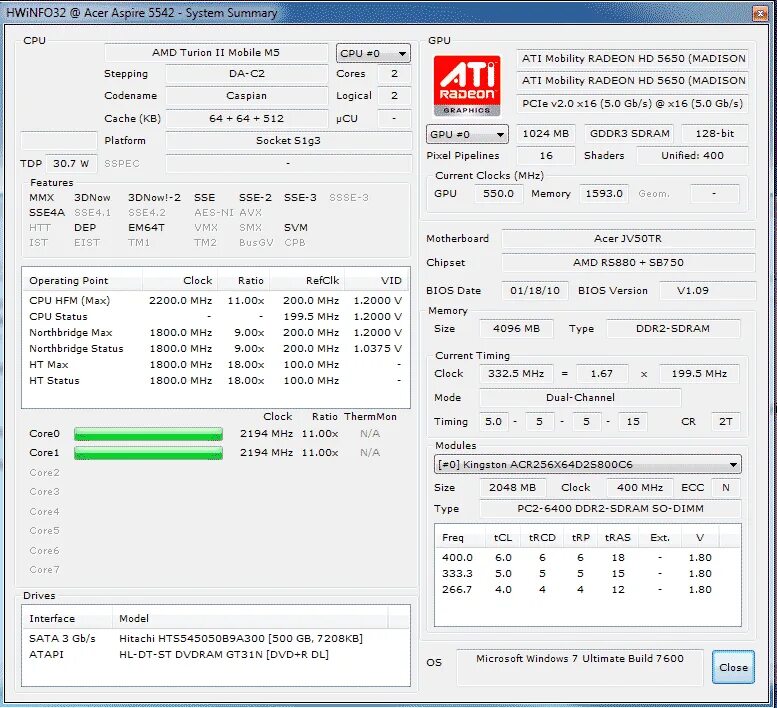Click the Cores count value field
Screen dimensions: 777x708
[394, 73]
